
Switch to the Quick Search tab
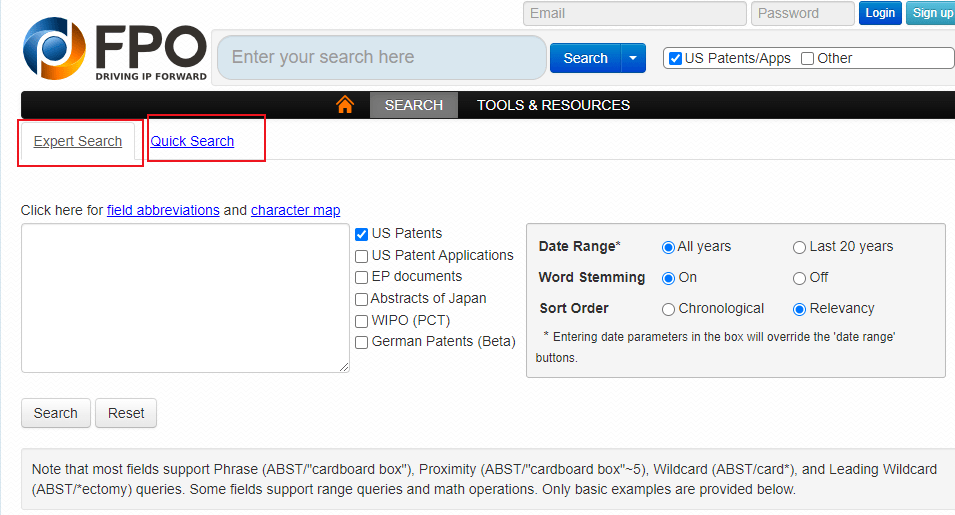click(192, 141)
